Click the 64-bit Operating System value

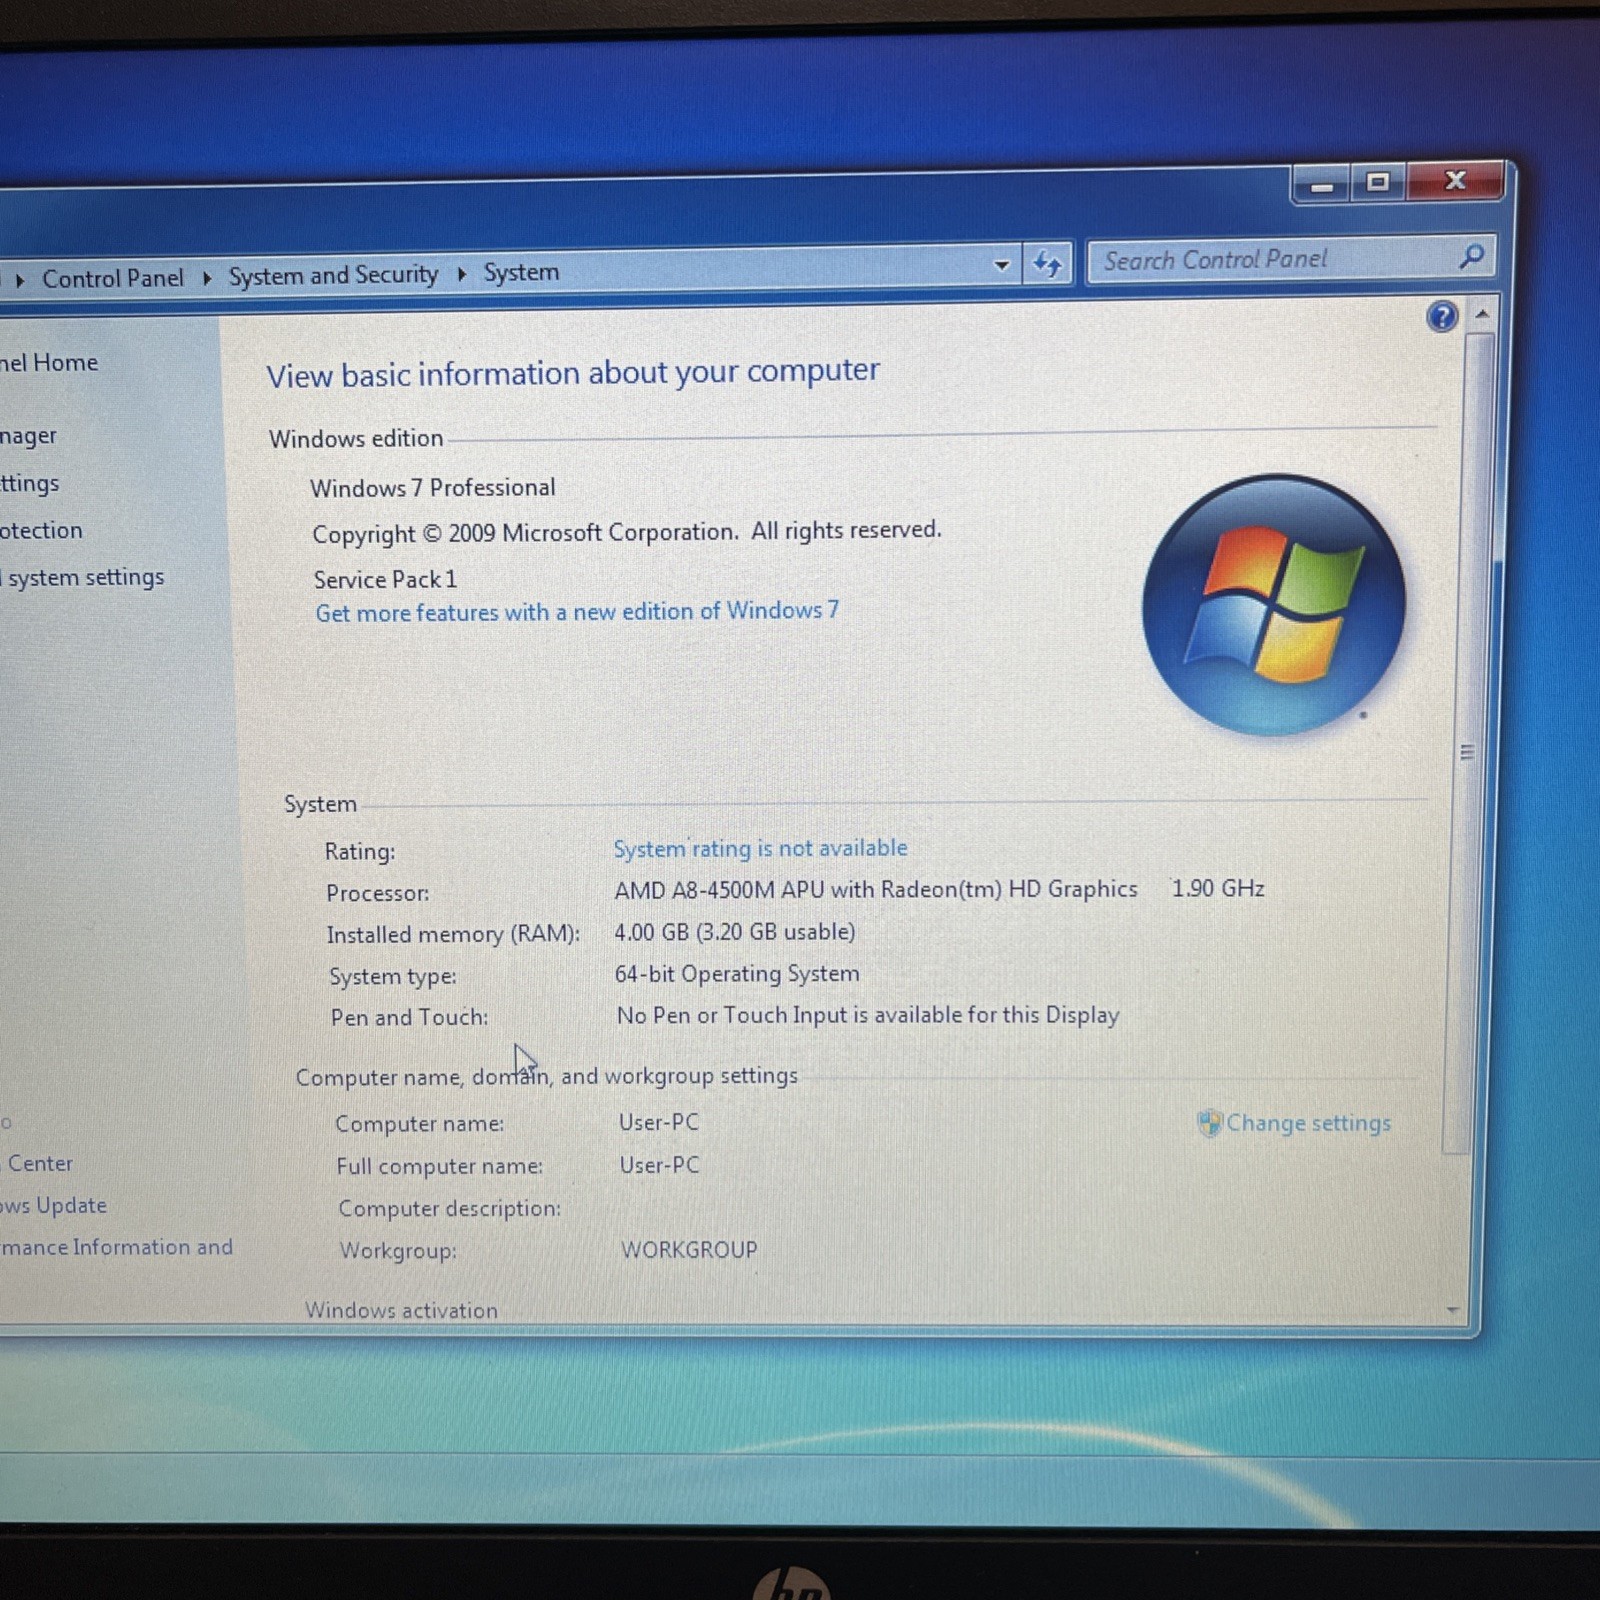pyautogui.click(x=737, y=974)
